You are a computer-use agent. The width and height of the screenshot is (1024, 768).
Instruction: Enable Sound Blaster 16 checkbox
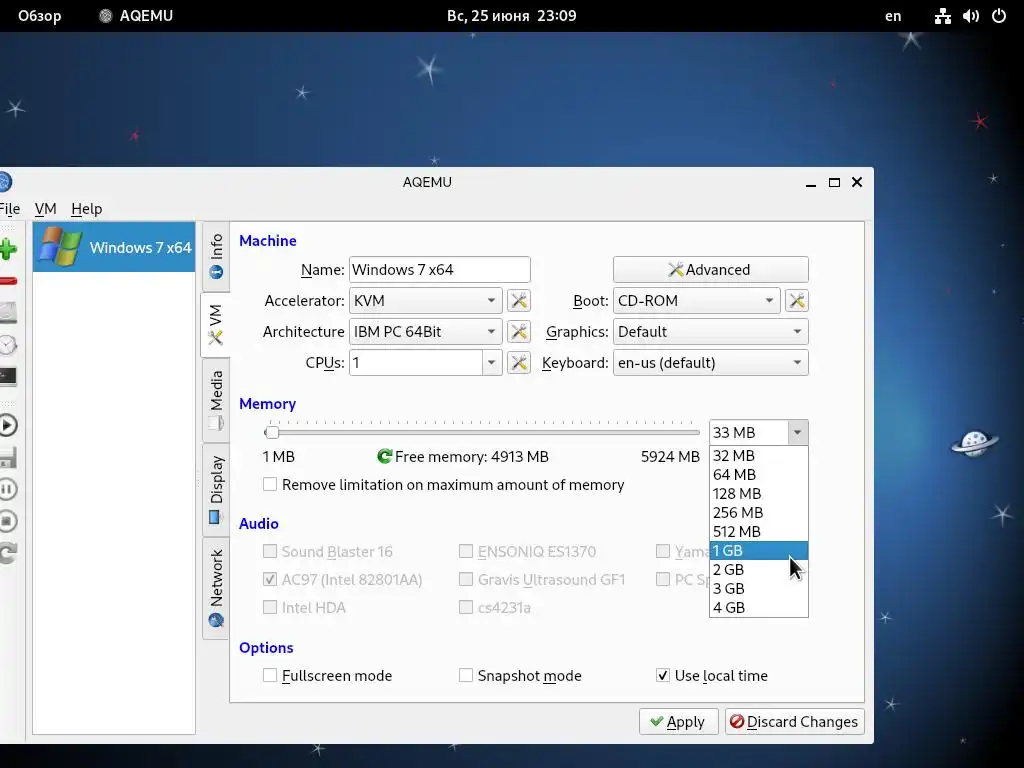(270, 551)
